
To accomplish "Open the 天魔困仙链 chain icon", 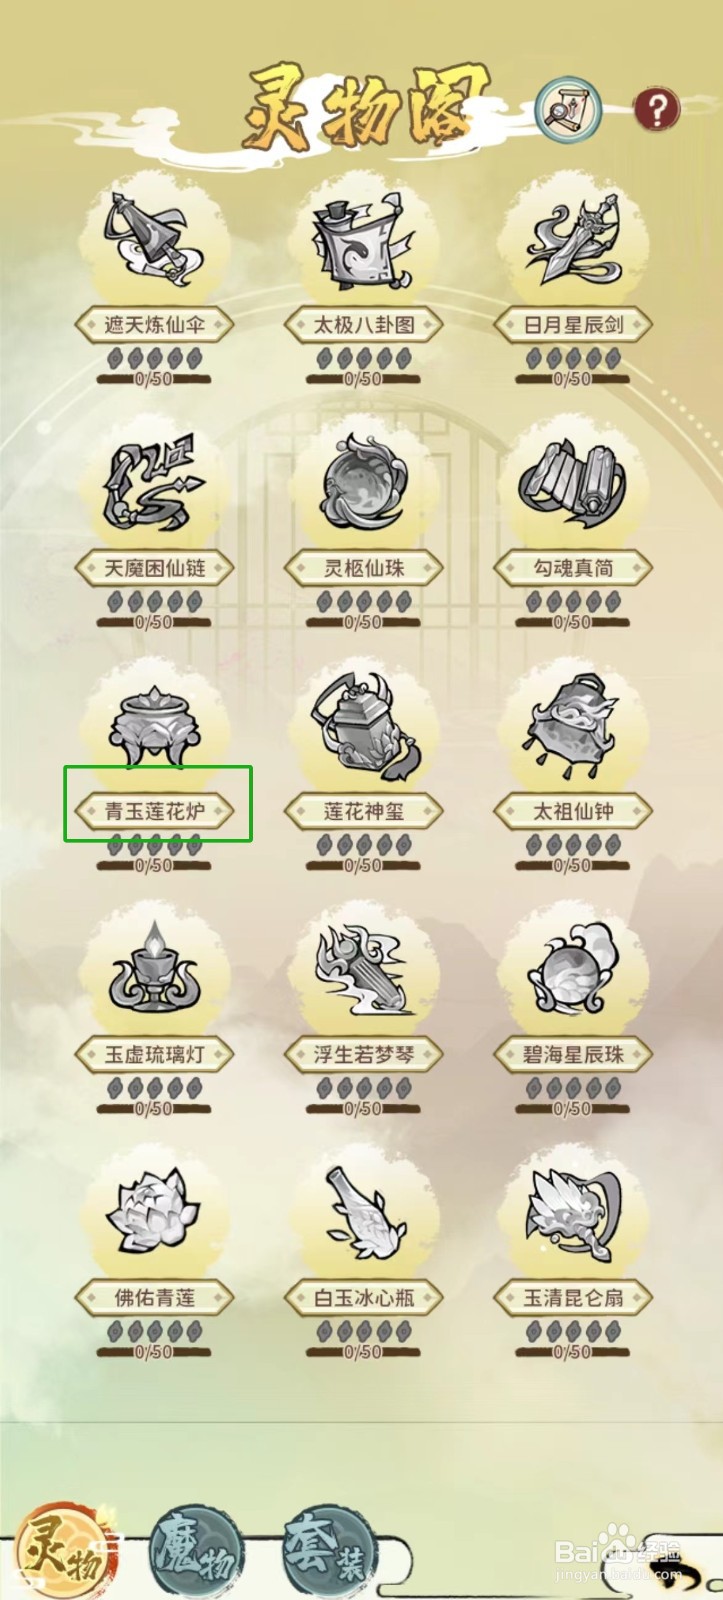I will pyautogui.click(x=155, y=482).
